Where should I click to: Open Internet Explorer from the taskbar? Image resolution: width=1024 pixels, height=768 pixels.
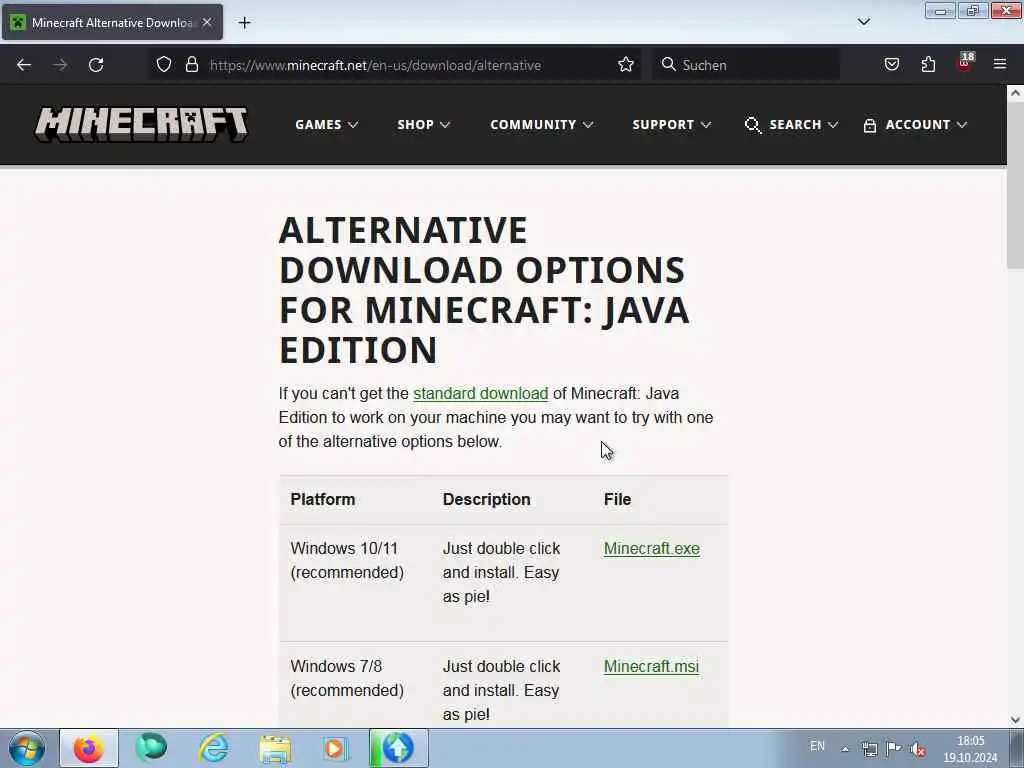click(x=214, y=748)
